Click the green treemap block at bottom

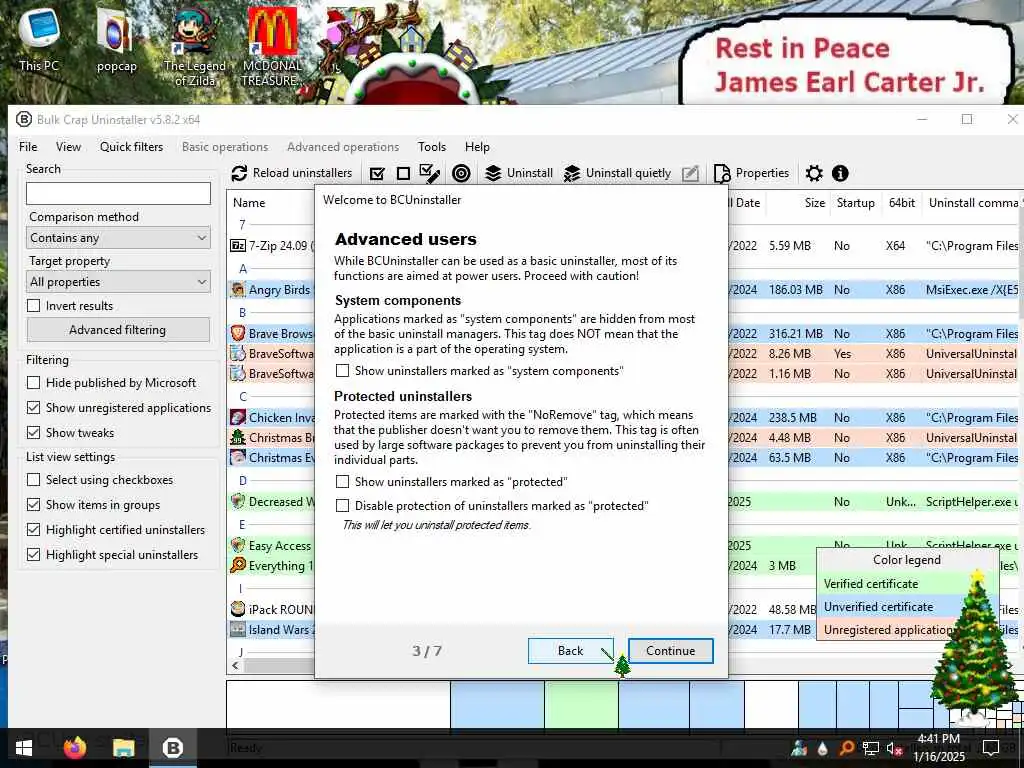[x=581, y=704]
